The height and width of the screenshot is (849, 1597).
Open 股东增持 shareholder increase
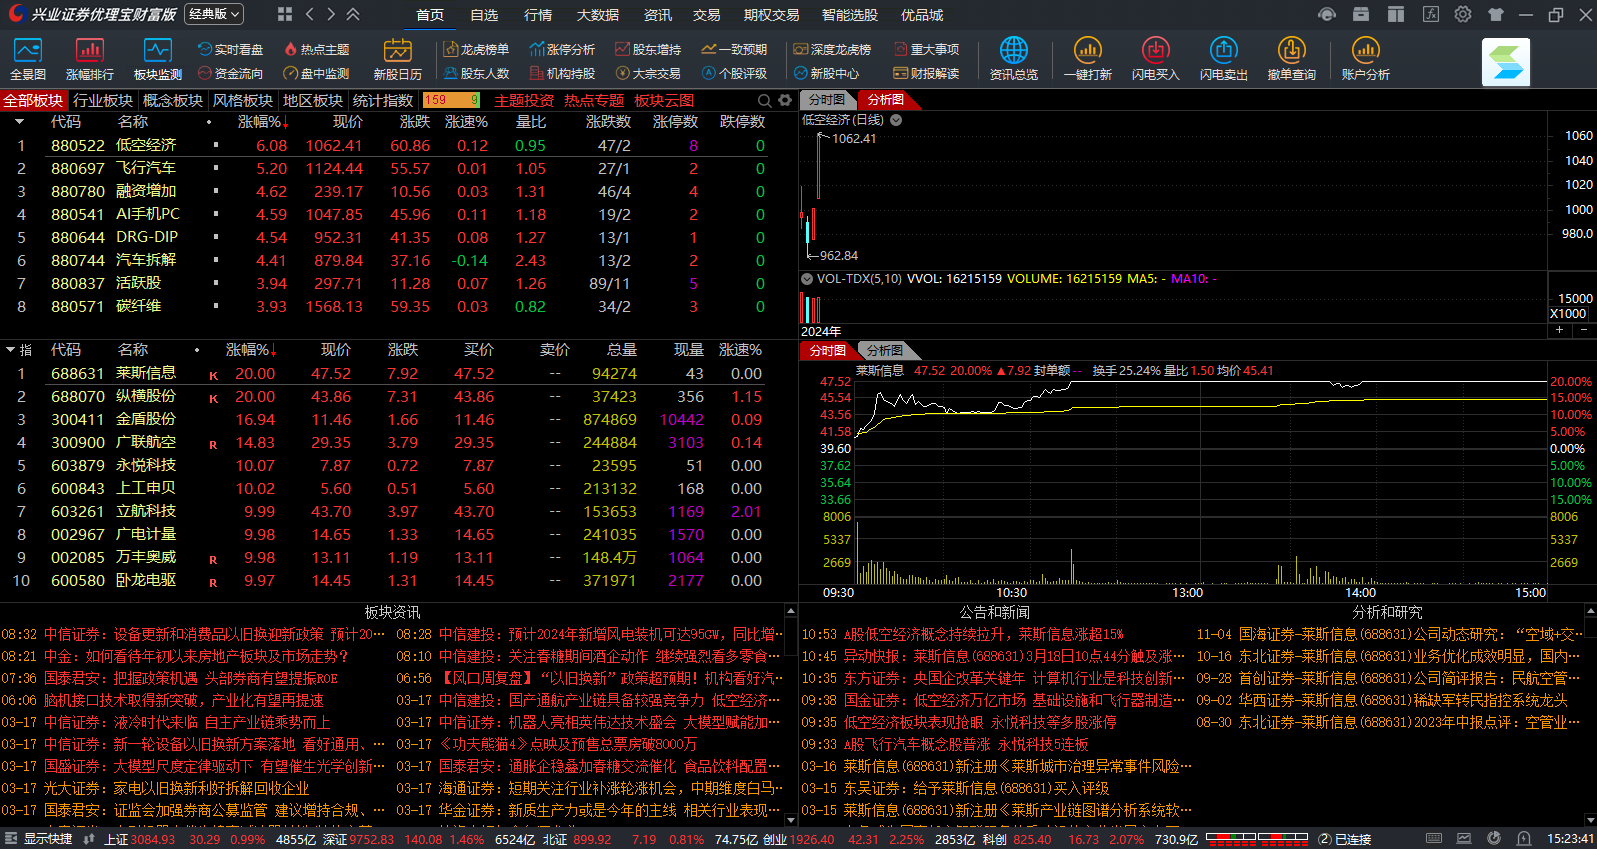(649, 49)
